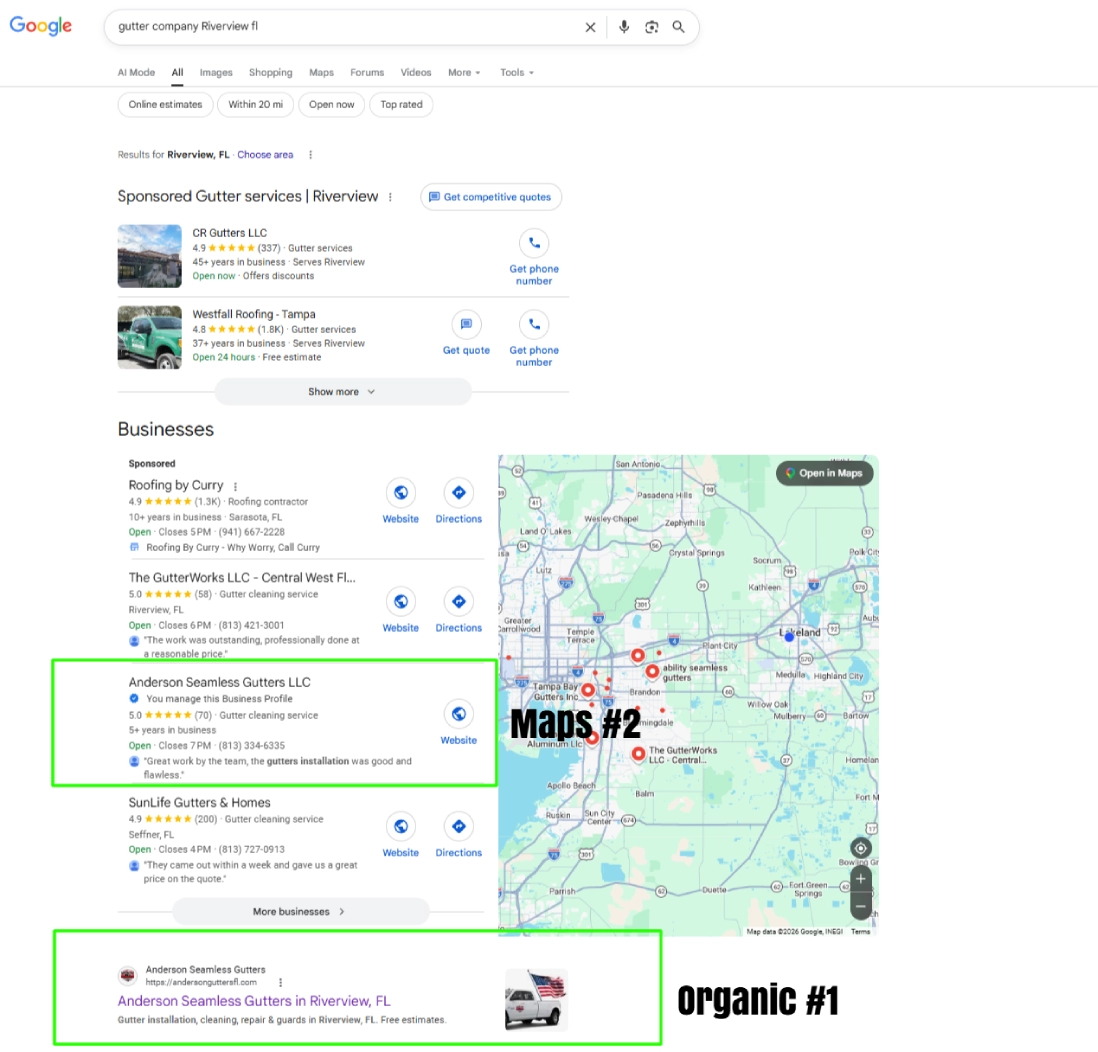Zoom in on the map
Image resolution: width=1098 pixels, height=1052 pixels.
[x=861, y=879]
